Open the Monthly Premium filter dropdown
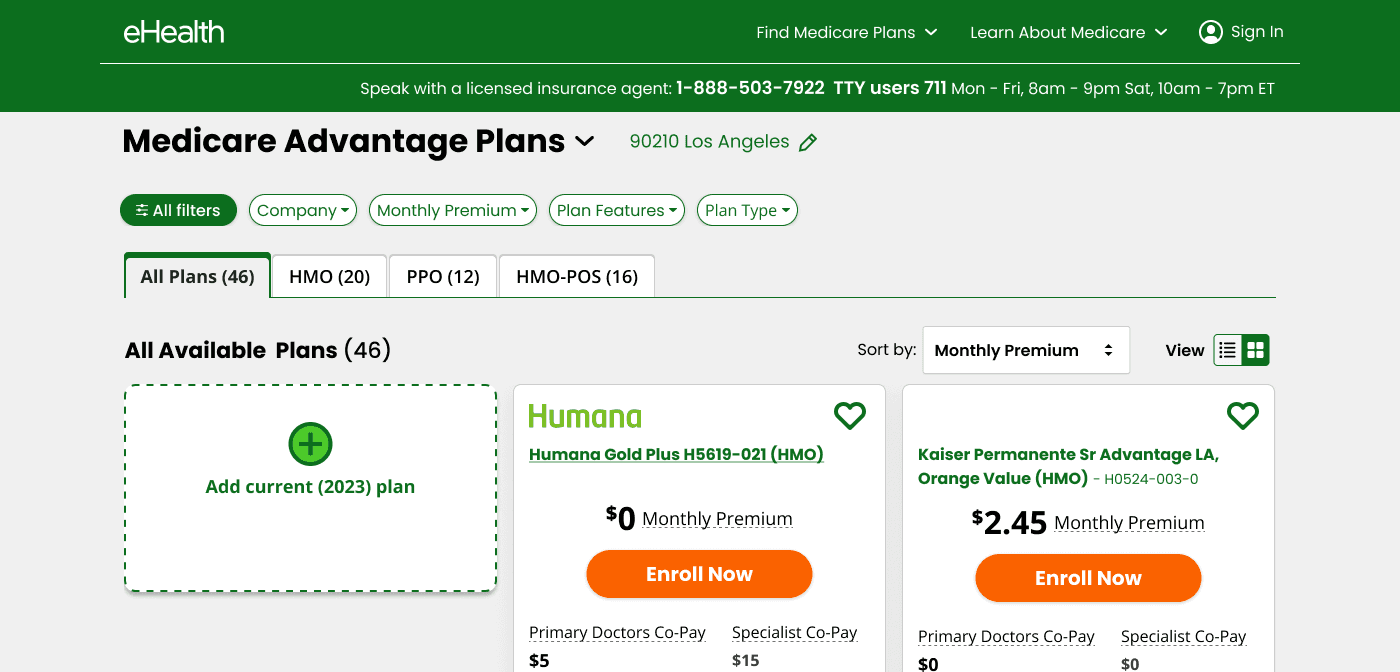This screenshot has height=672, width=1400. (x=453, y=210)
